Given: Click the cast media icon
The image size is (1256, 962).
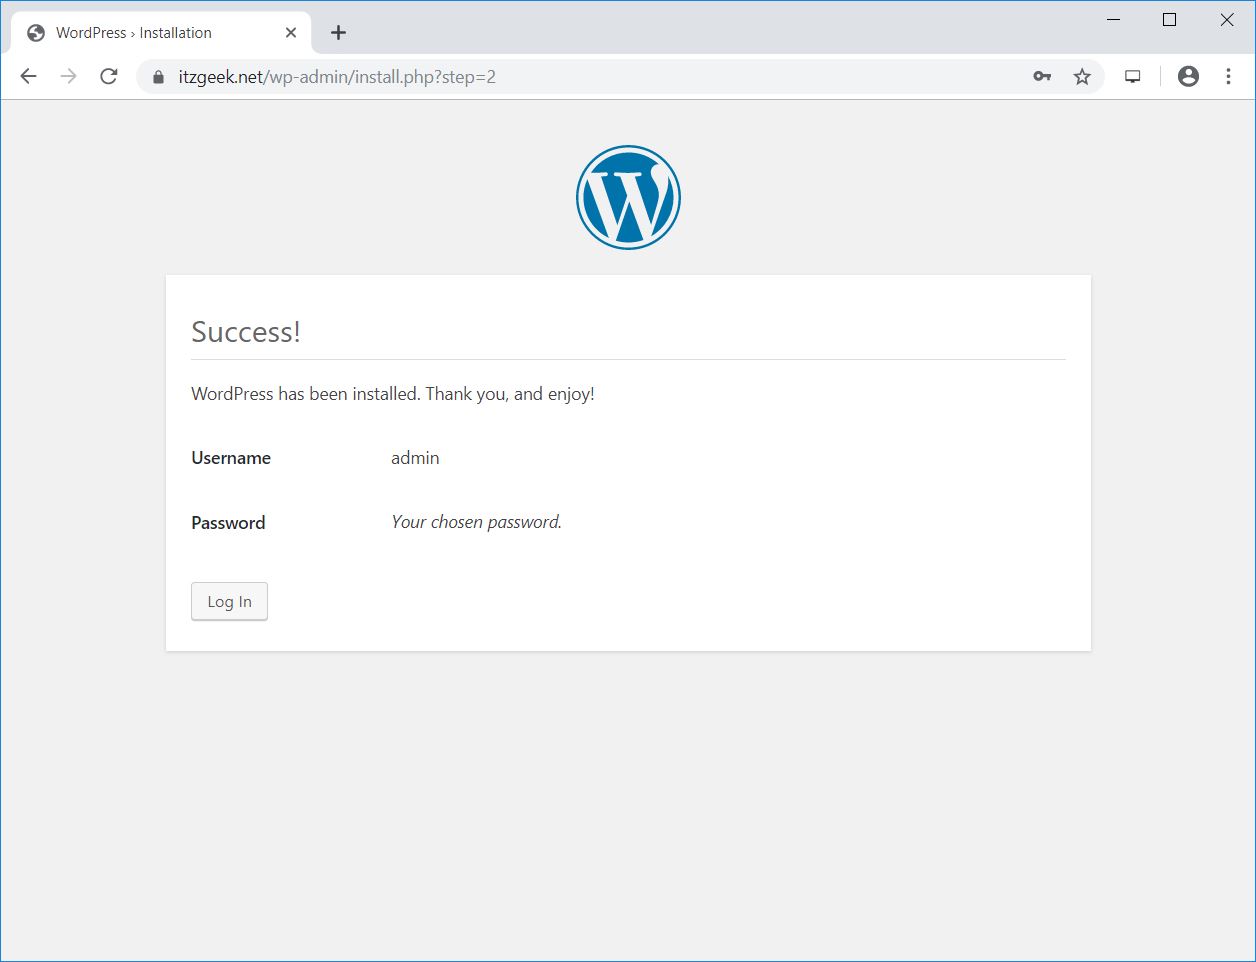Looking at the screenshot, I should pos(1133,76).
